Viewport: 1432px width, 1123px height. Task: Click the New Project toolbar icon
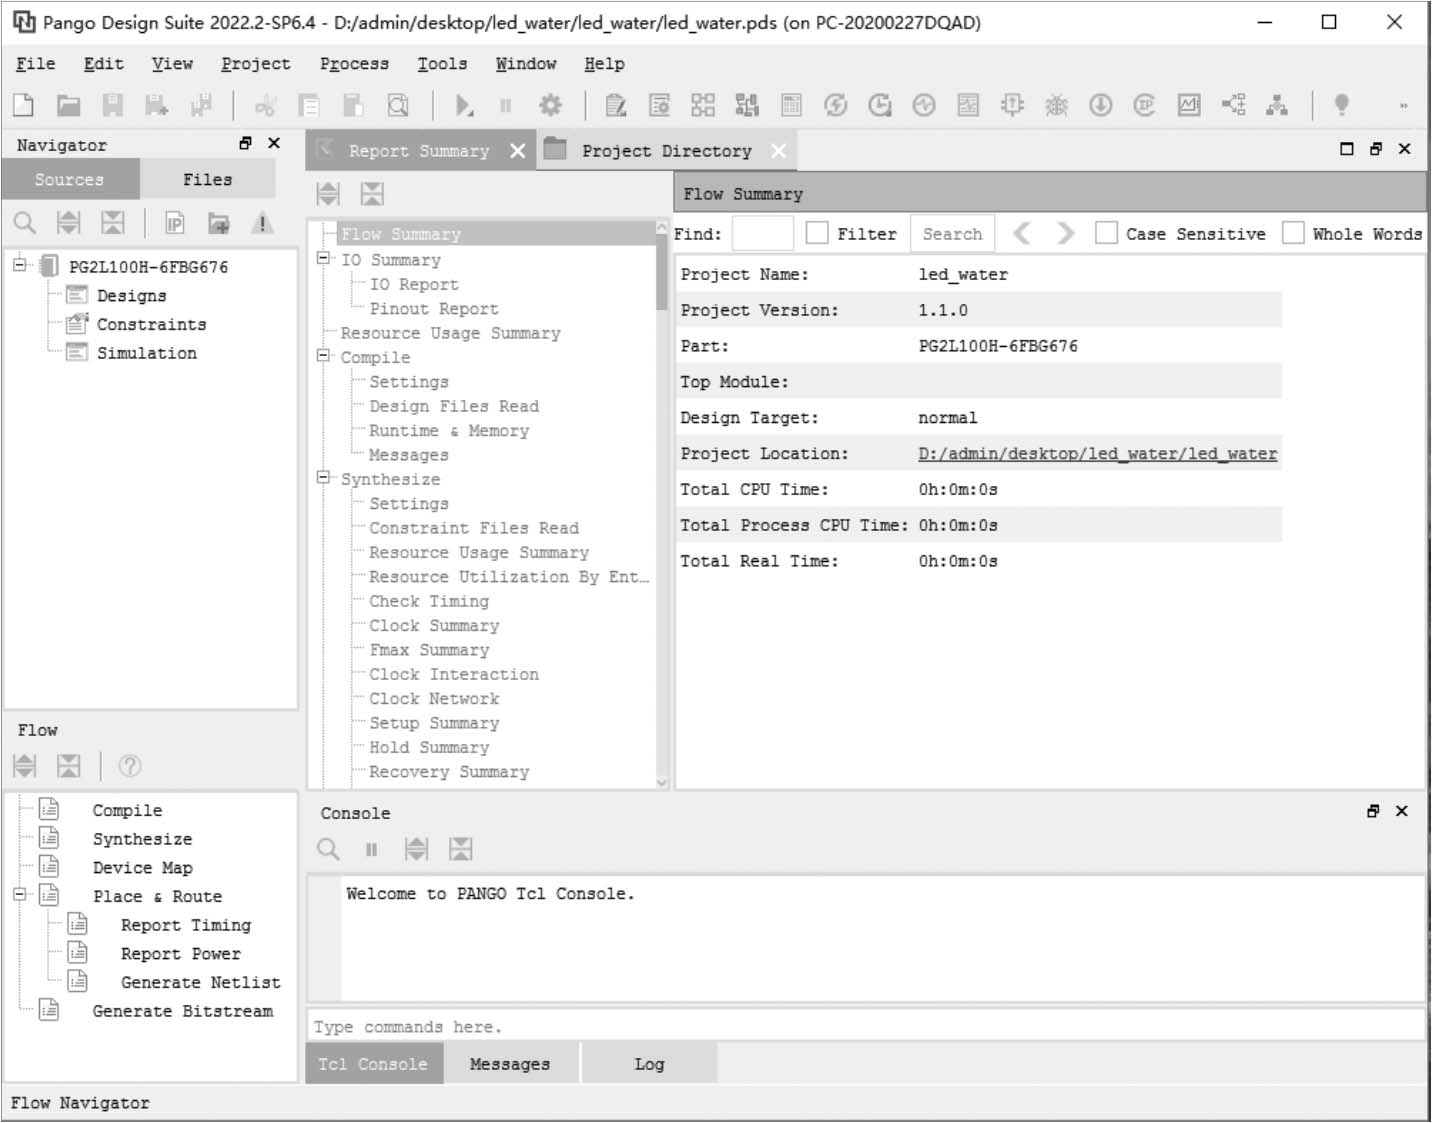23,105
